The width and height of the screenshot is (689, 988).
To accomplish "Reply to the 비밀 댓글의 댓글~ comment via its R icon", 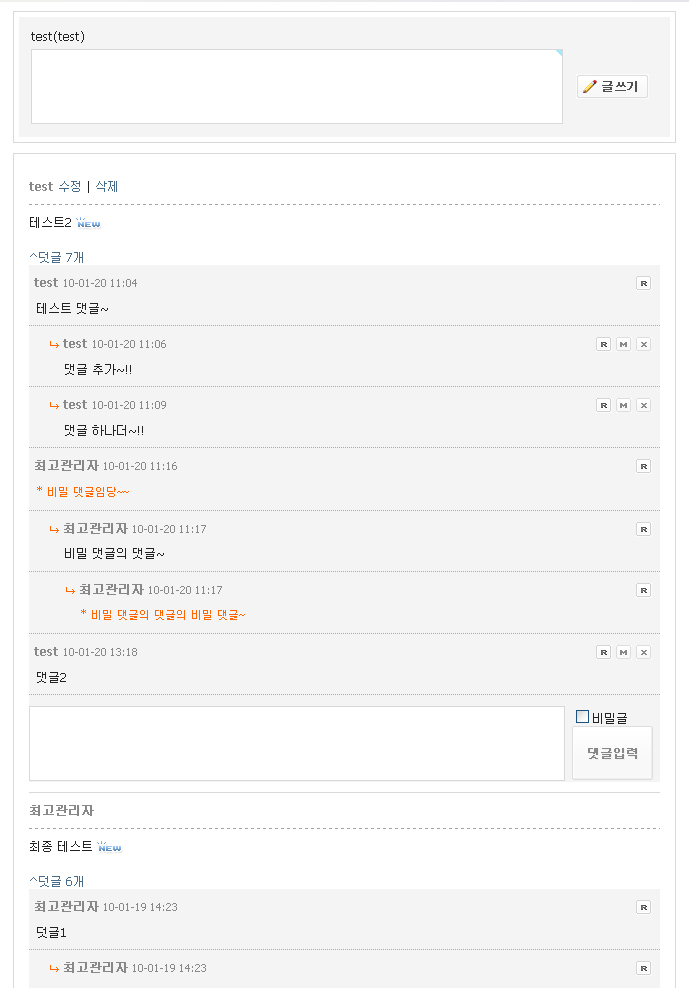I will (x=643, y=529).
